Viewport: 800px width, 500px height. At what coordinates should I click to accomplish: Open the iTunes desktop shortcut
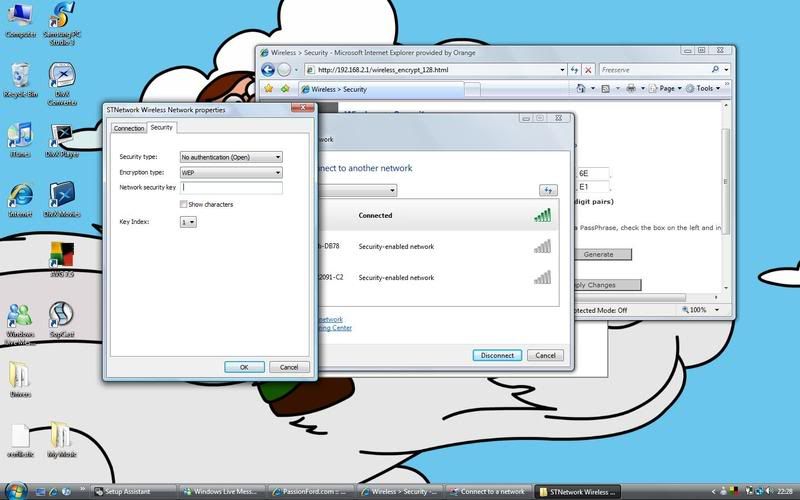pos(19,138)
